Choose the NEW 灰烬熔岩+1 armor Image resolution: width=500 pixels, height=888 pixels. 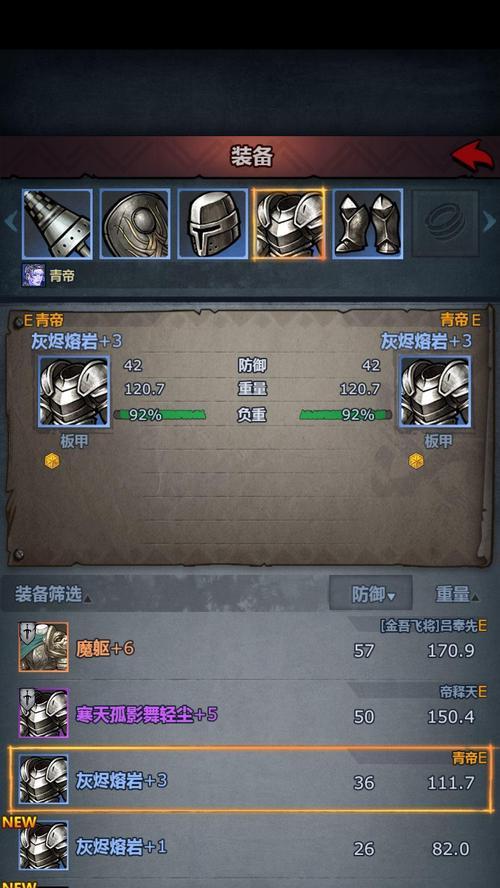(250, 846)
